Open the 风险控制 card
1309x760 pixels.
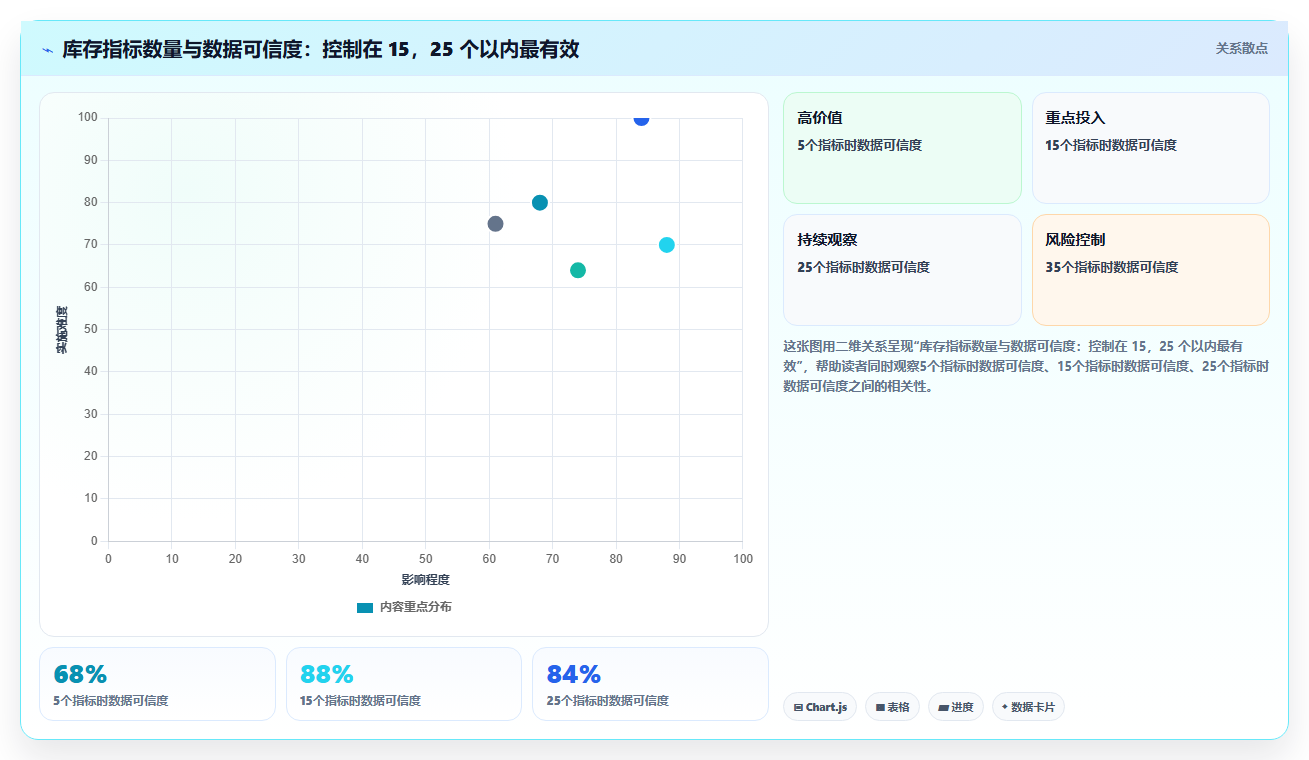(1150, 270)
